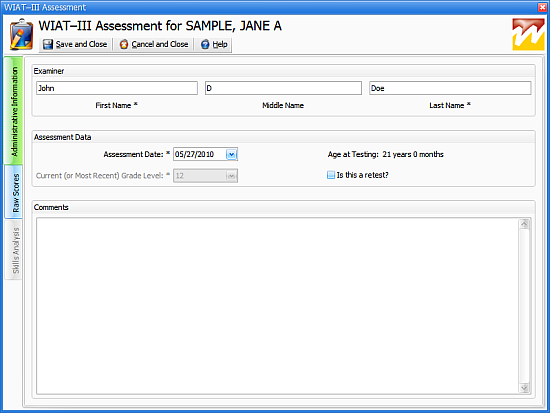Click the clipboard assessment icon in header
The width and height of the screenshot is (550, 413).
point(21,34)
